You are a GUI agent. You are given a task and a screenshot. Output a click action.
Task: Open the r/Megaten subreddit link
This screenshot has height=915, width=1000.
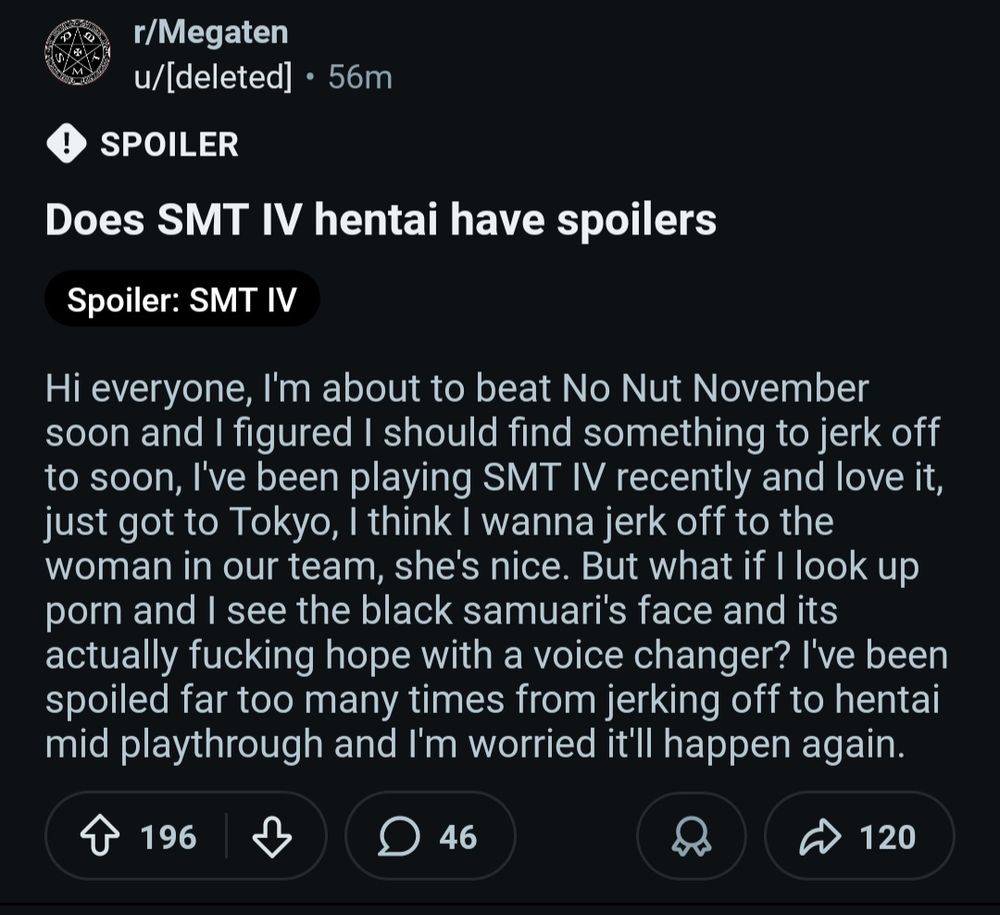(208, 30)
